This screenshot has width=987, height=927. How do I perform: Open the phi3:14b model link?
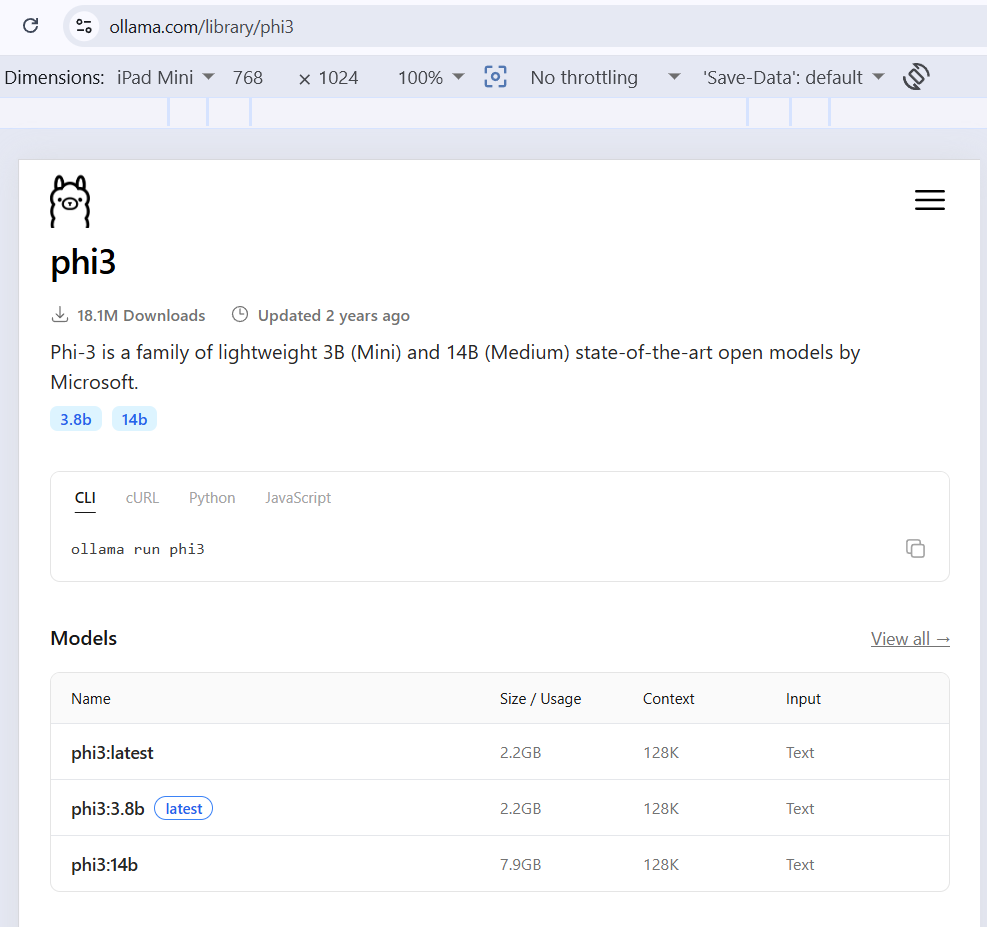click(104, 865)
